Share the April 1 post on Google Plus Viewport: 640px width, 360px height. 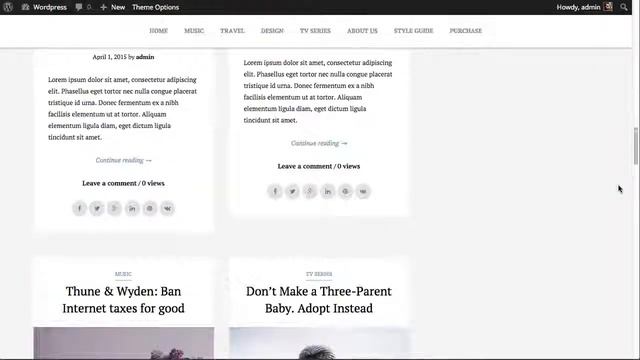click(115, 208)
